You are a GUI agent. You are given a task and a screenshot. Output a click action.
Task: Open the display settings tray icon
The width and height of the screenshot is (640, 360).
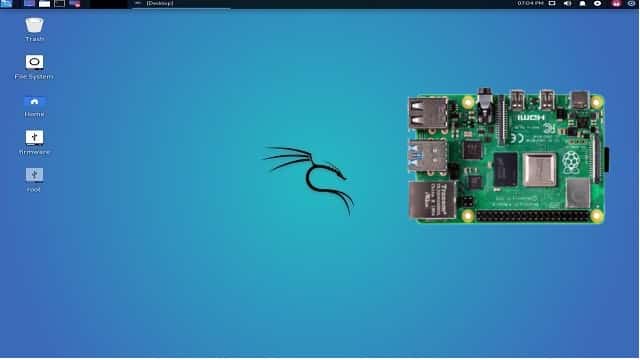pos(552,3)
